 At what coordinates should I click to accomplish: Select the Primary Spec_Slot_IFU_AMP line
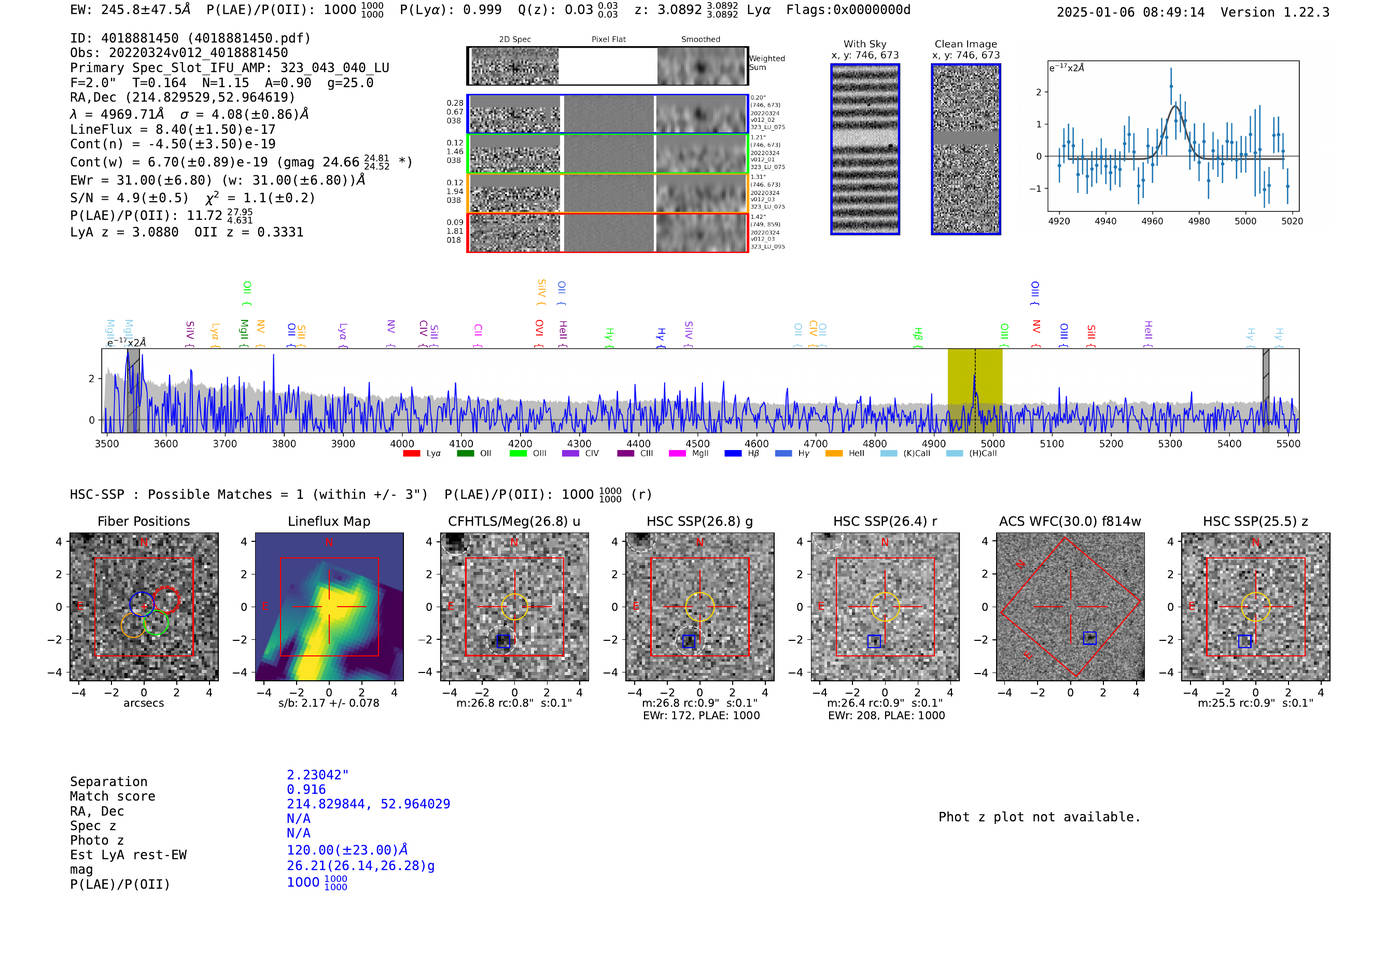(x=230, y=68)
